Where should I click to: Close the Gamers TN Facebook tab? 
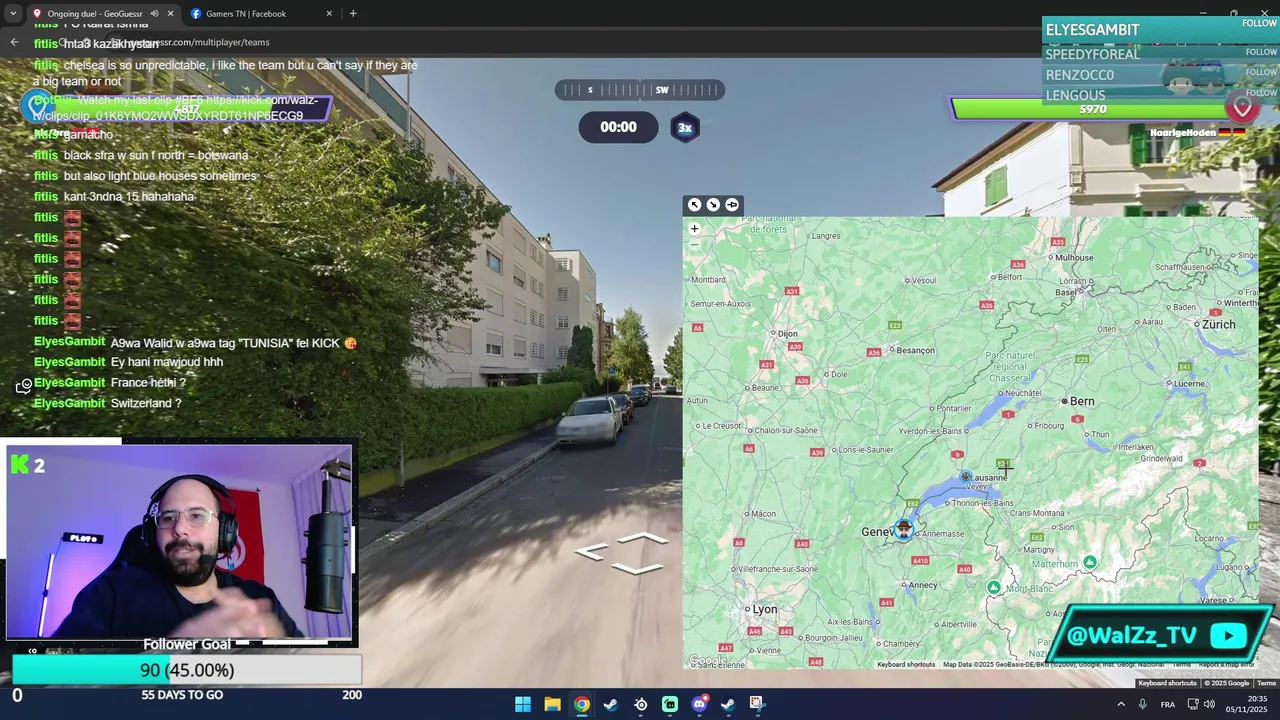click(x=329, y=14)
